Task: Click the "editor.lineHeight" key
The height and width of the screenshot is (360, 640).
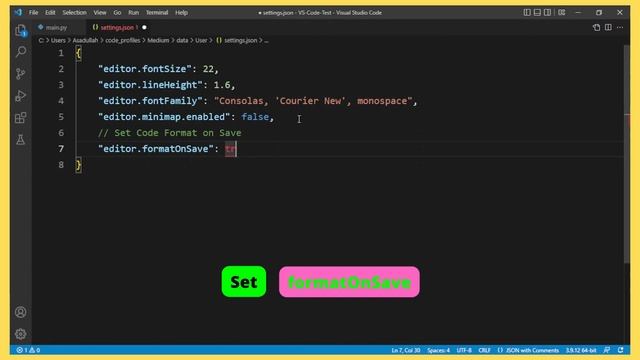Action: pyautogui.click(x=150, y=85)
